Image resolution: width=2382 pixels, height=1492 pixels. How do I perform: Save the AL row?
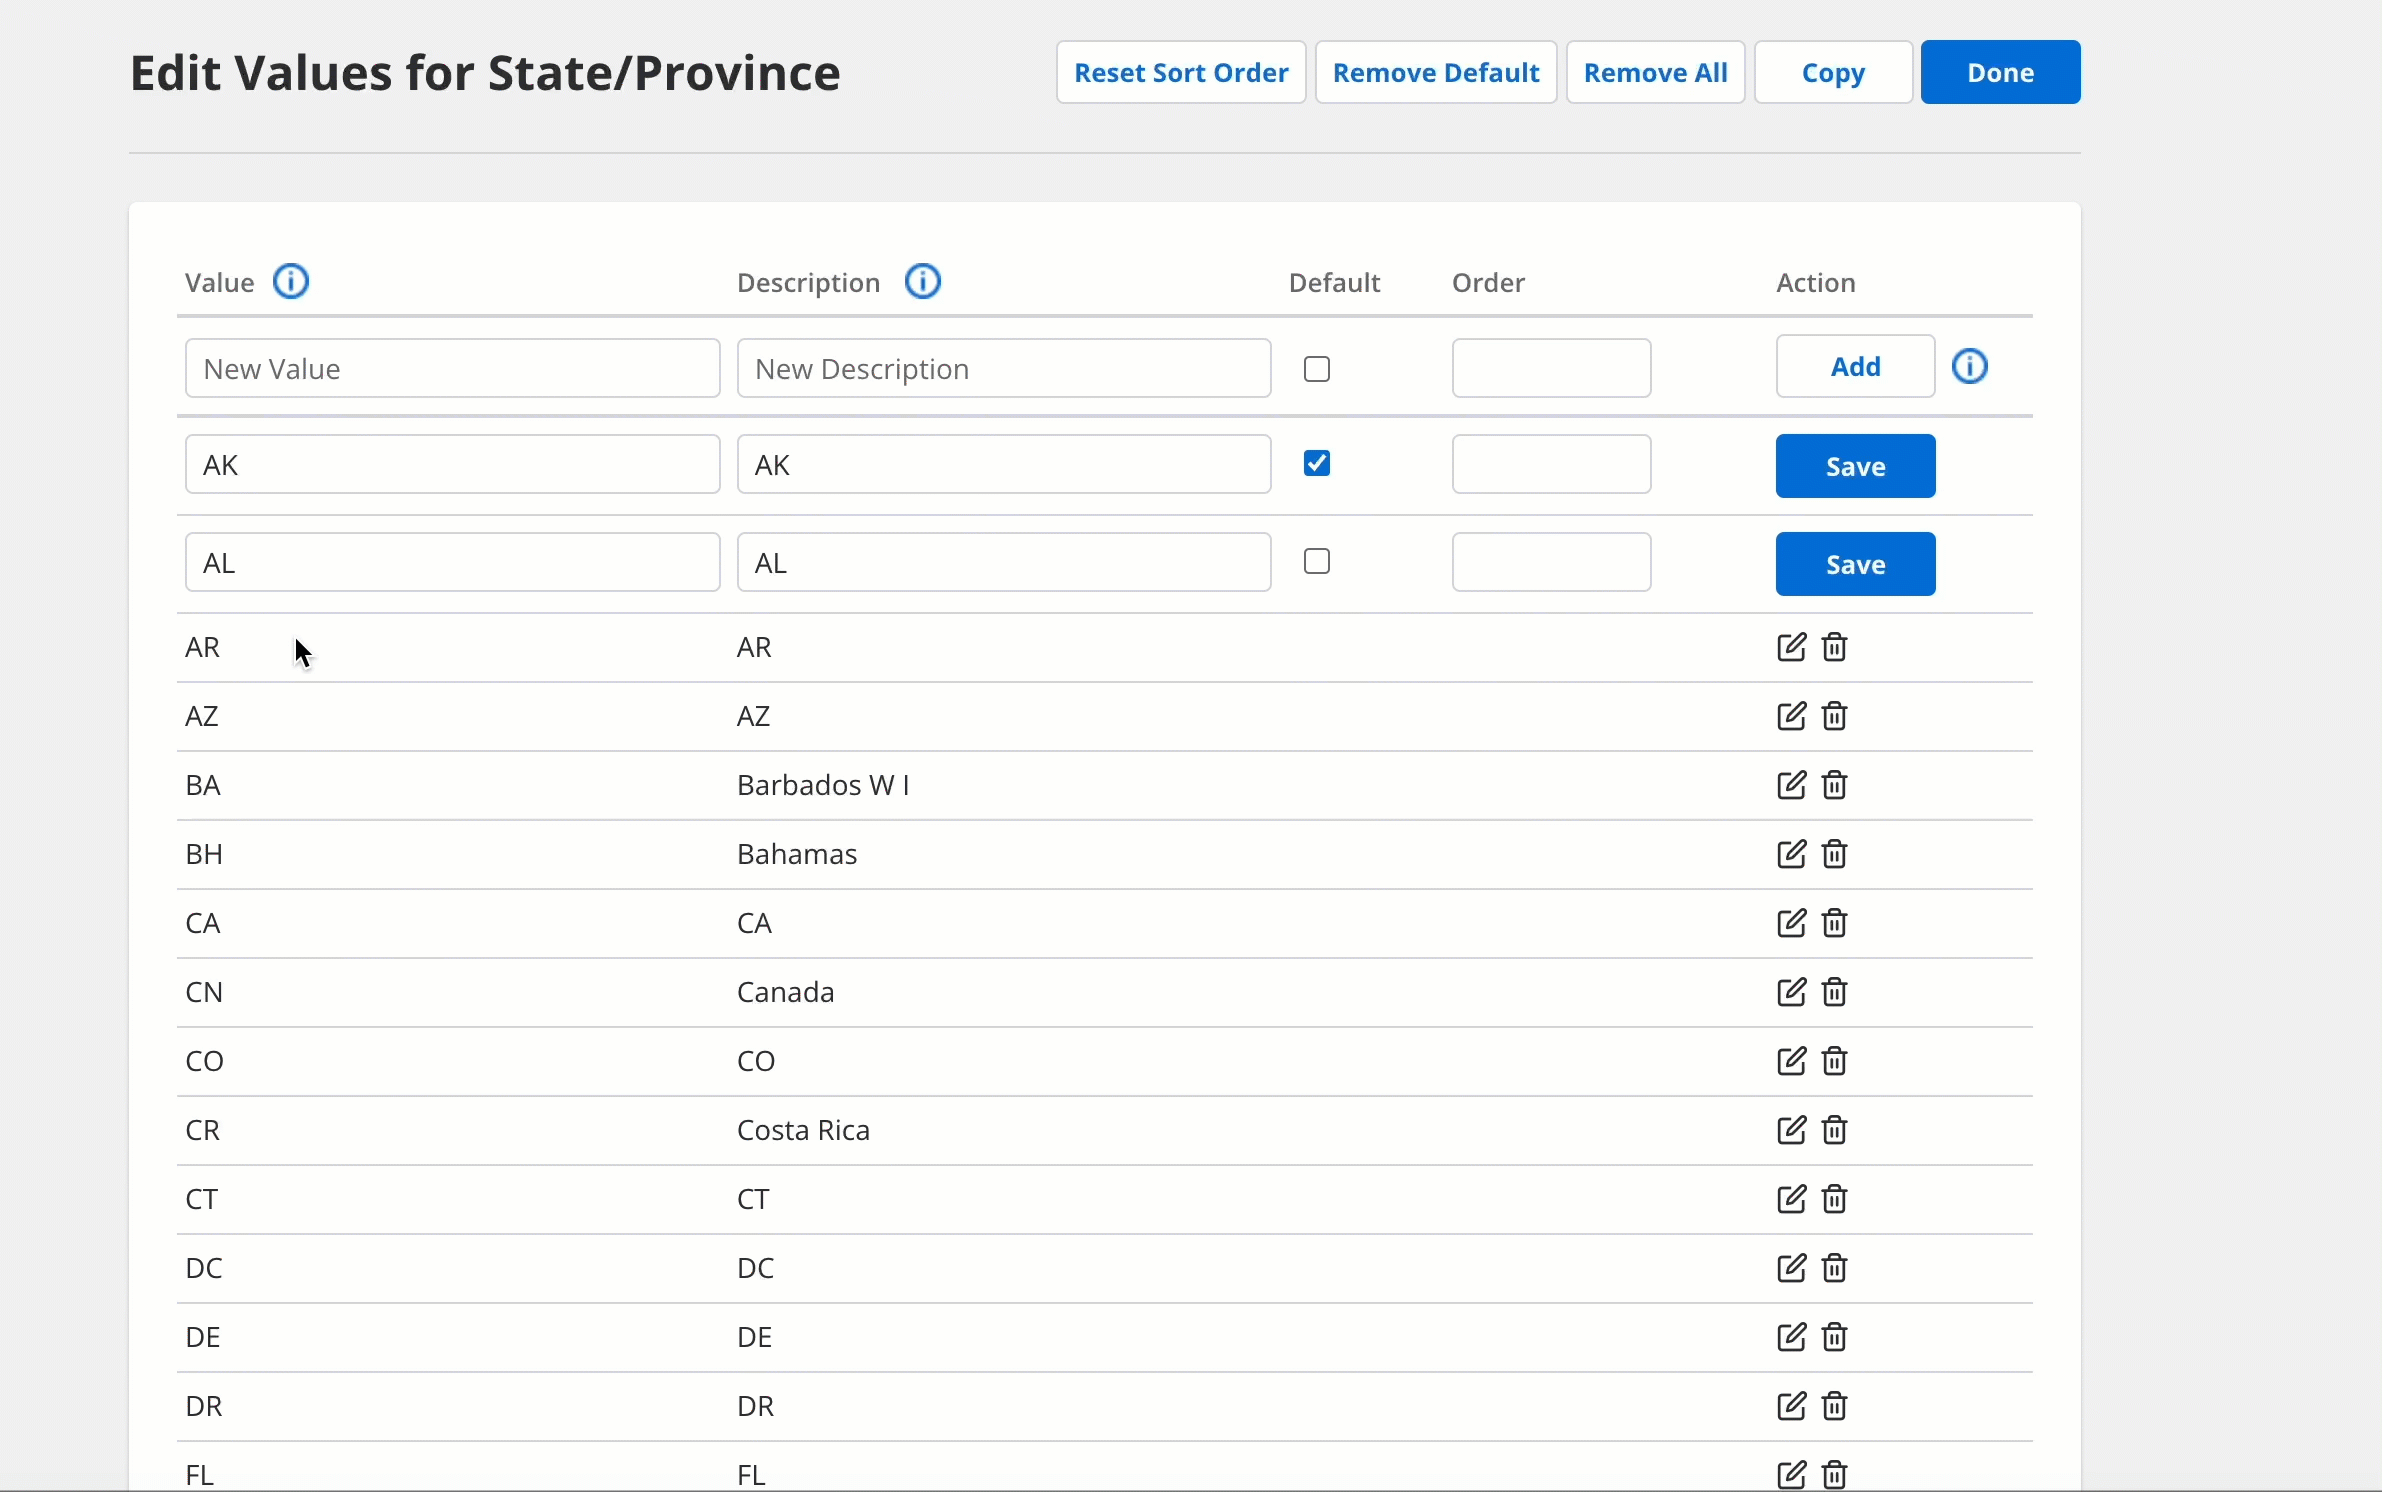coord(1855,564)
